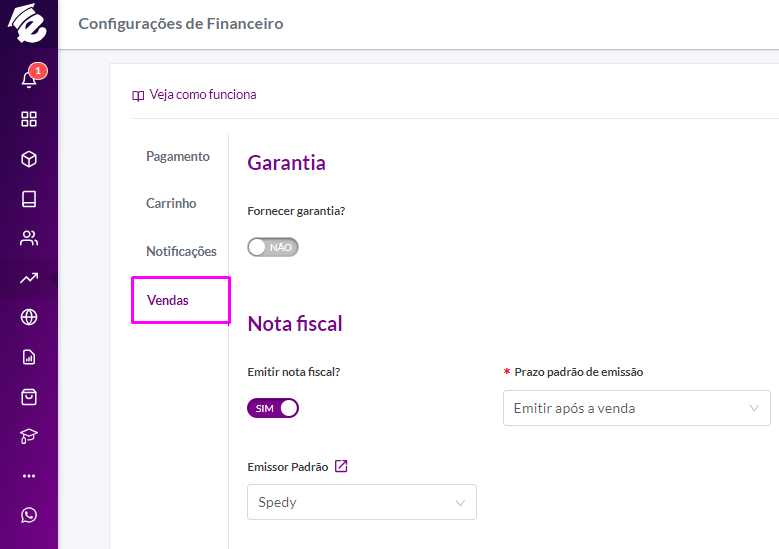Open the globe icon in sidebar

pyautogui.click(x=29, y=317)
